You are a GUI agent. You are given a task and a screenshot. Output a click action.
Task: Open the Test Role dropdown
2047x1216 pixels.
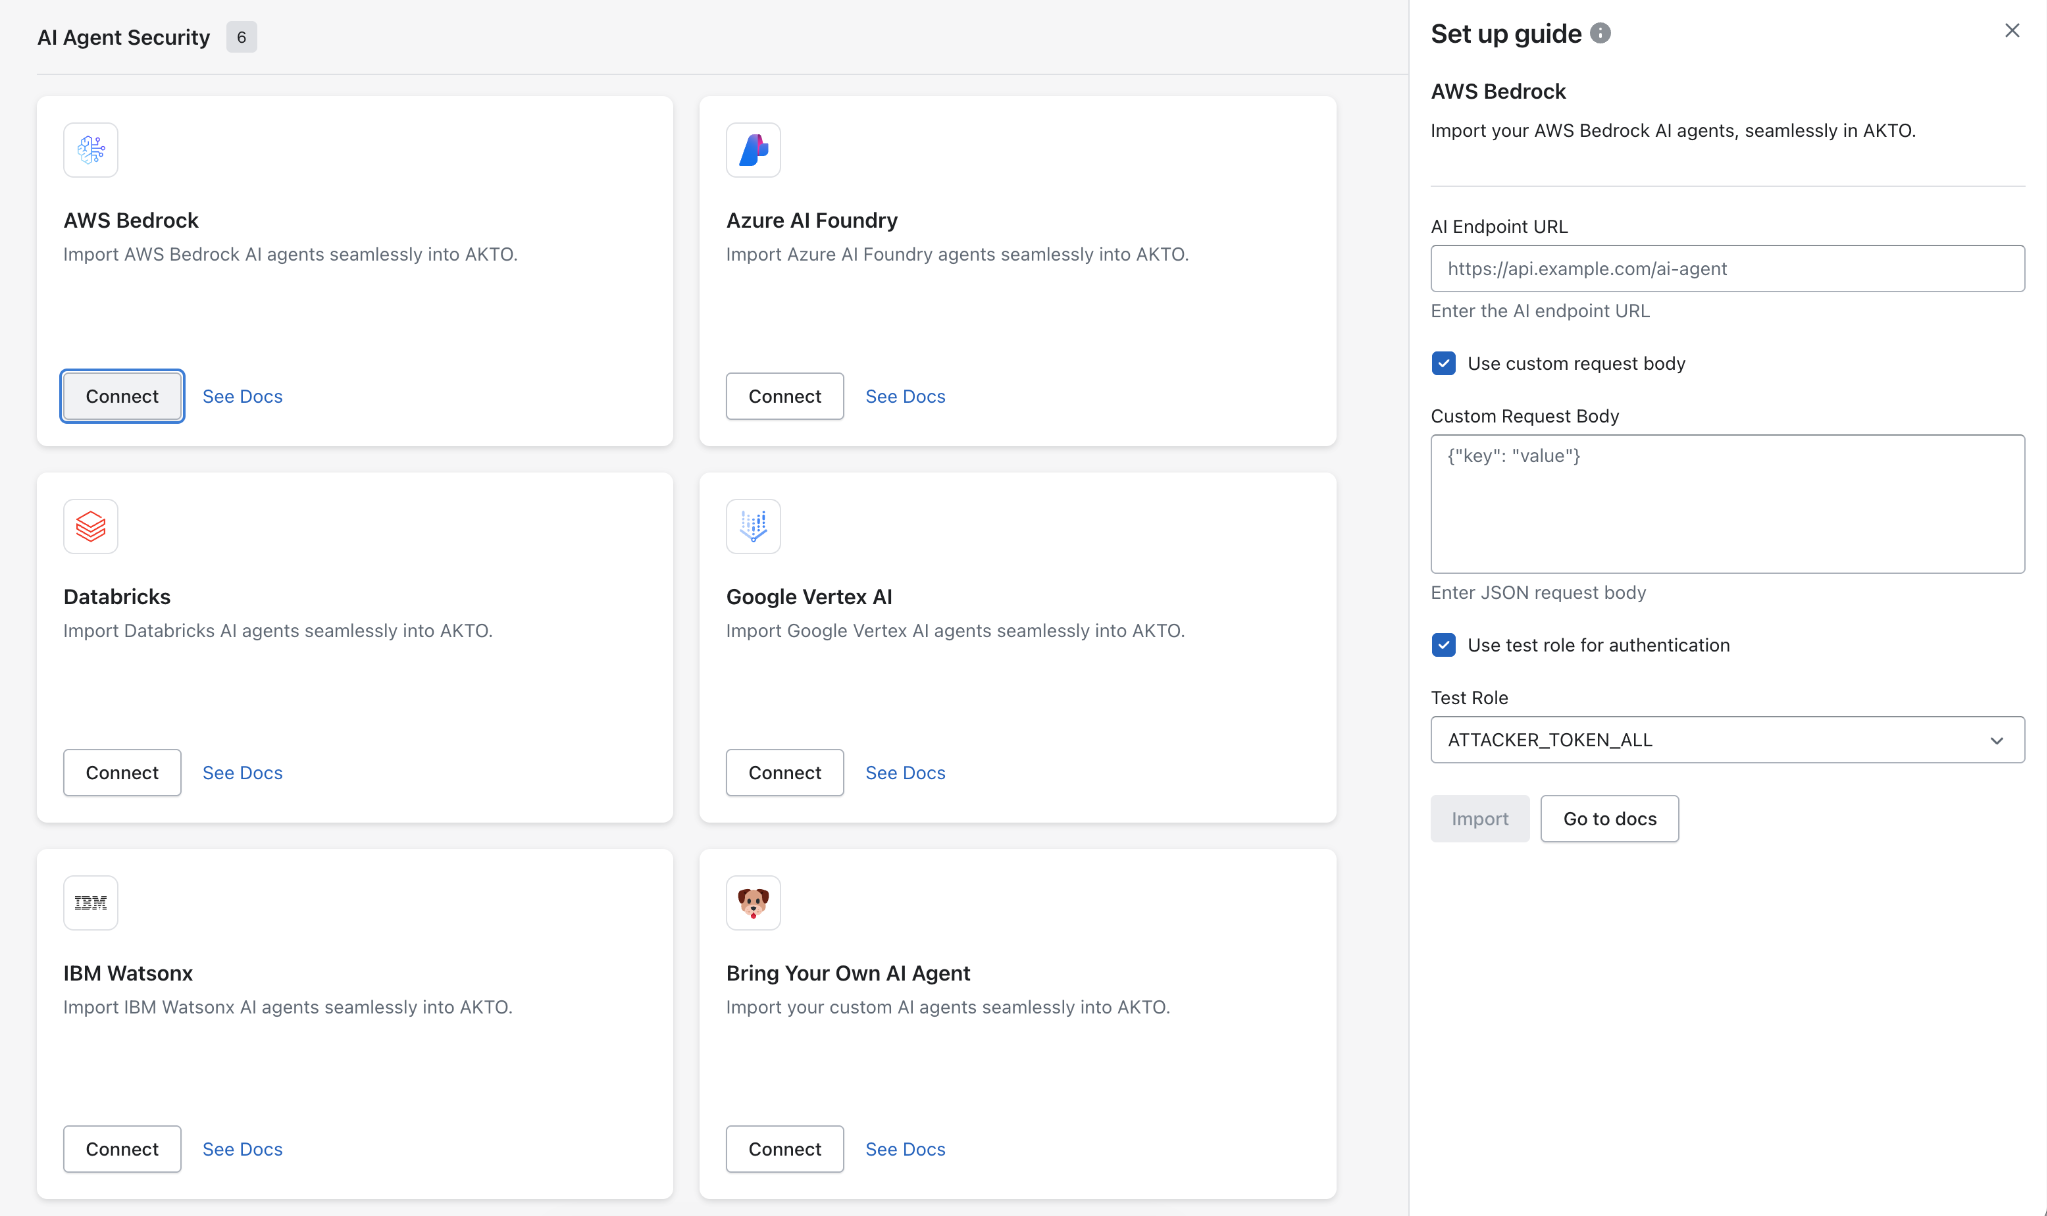pos(1727,740)
